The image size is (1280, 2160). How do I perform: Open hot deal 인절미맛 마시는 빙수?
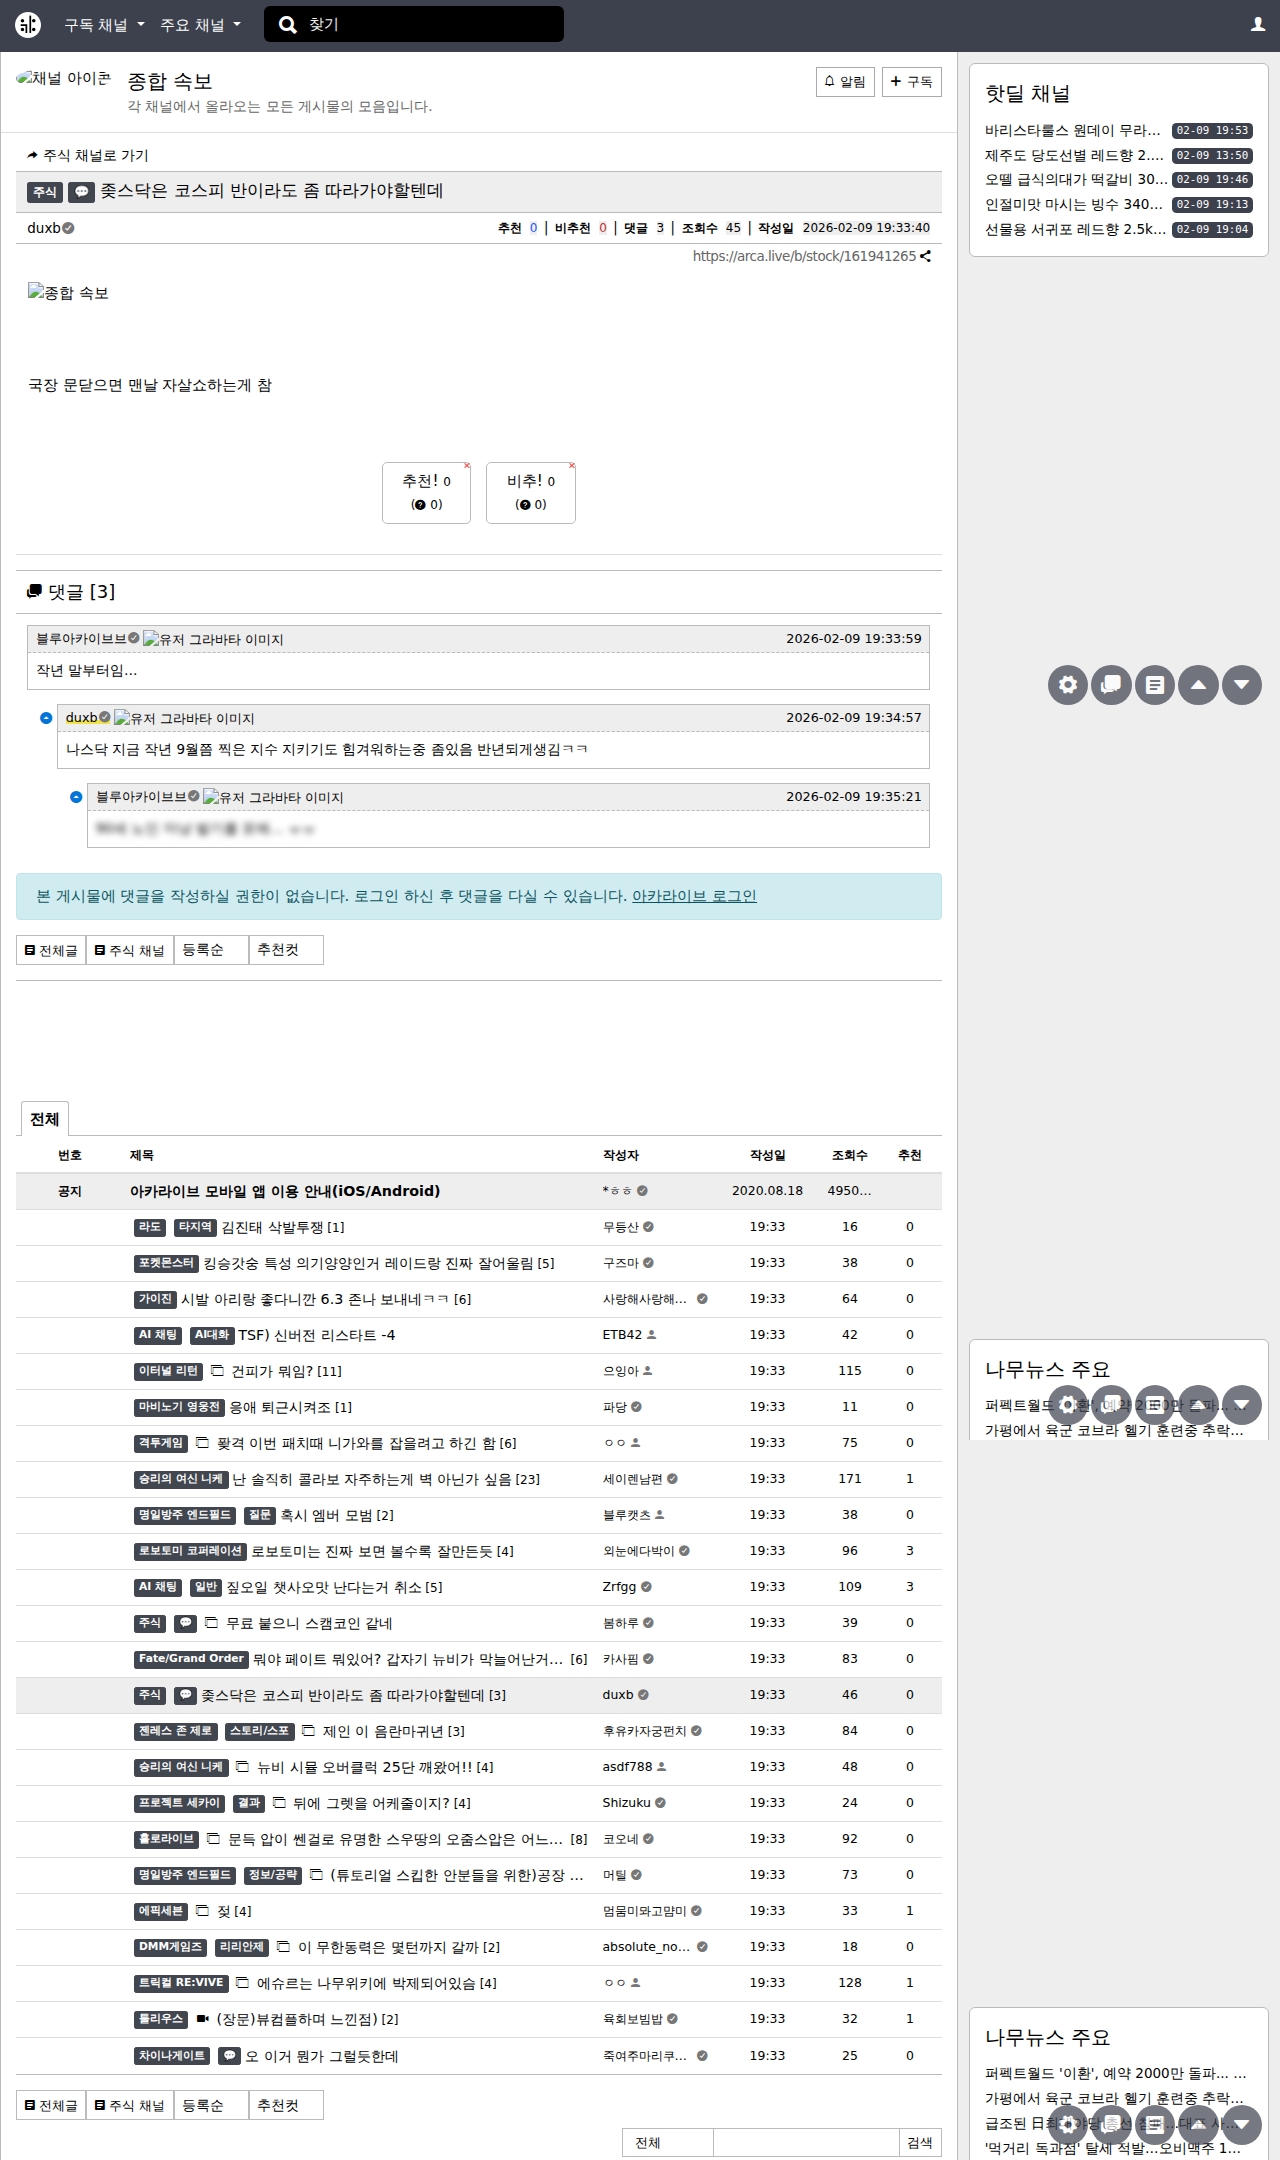(1074, 204)
